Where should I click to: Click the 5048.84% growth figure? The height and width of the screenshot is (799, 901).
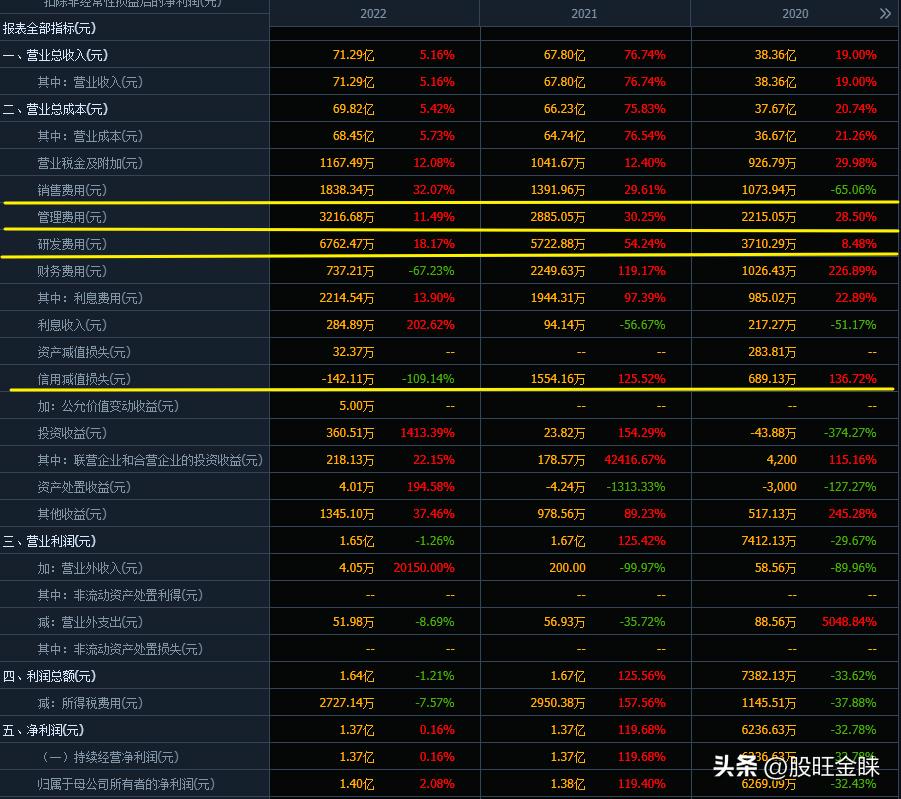[849, 623]
